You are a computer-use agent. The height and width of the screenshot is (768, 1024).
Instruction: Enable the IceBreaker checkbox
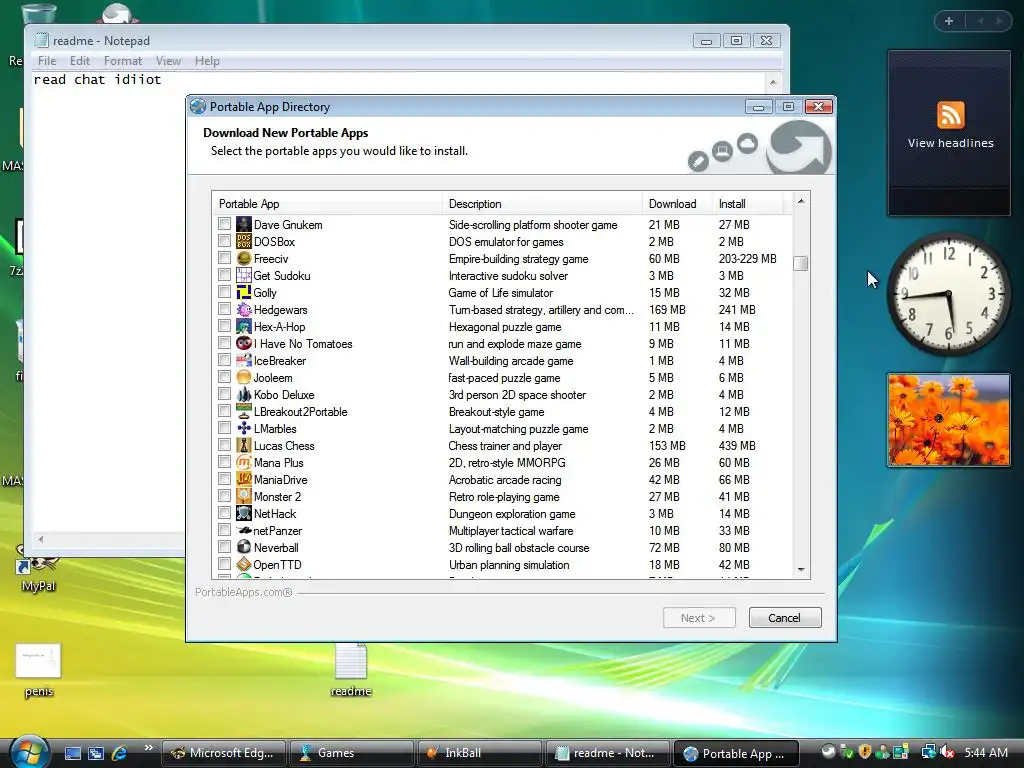225,360
